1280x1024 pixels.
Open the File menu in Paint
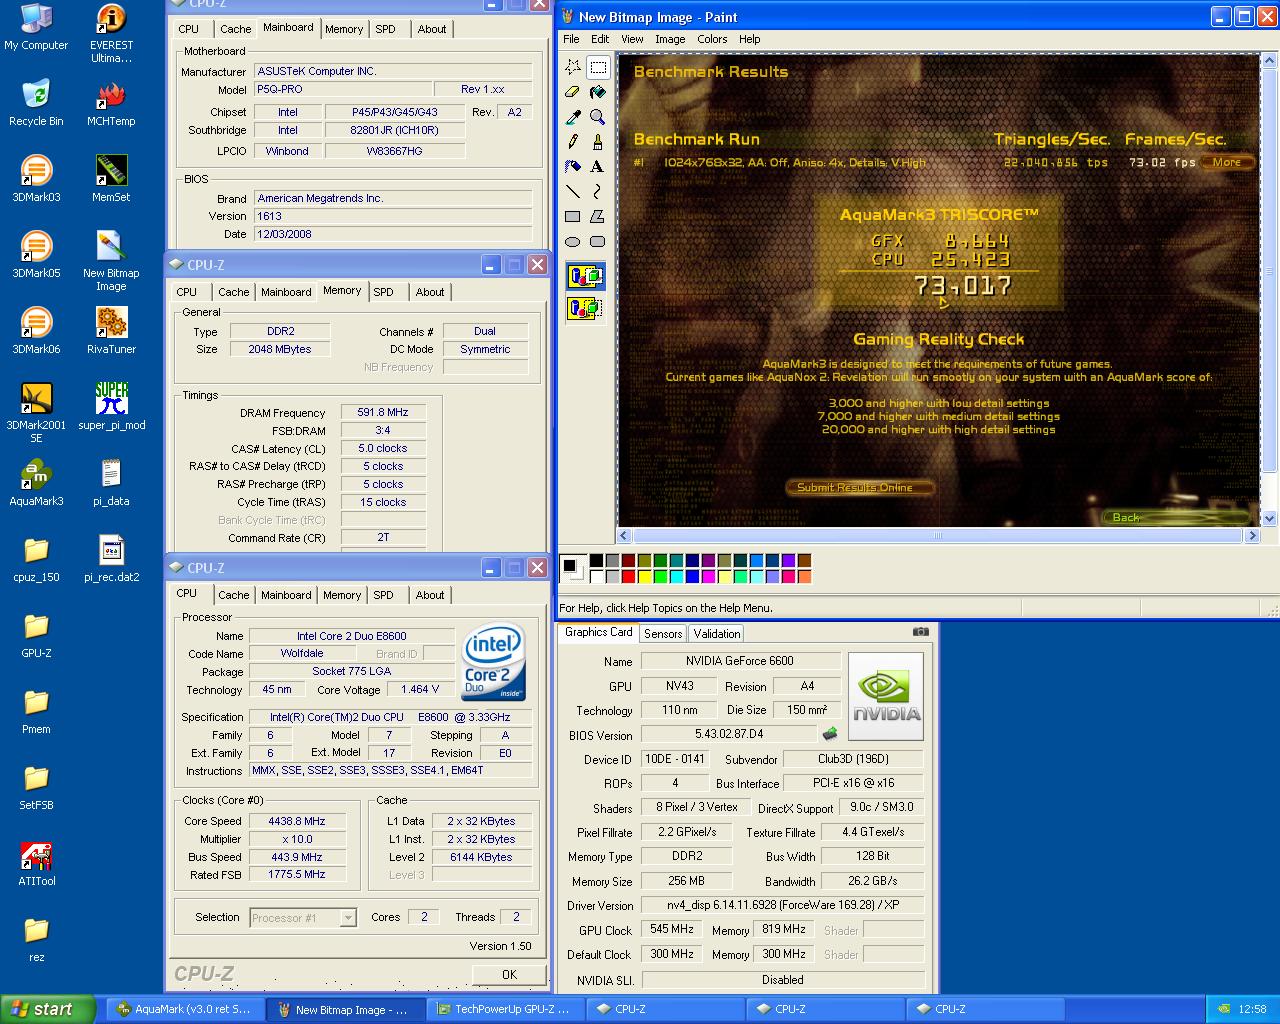click(571, 39)
